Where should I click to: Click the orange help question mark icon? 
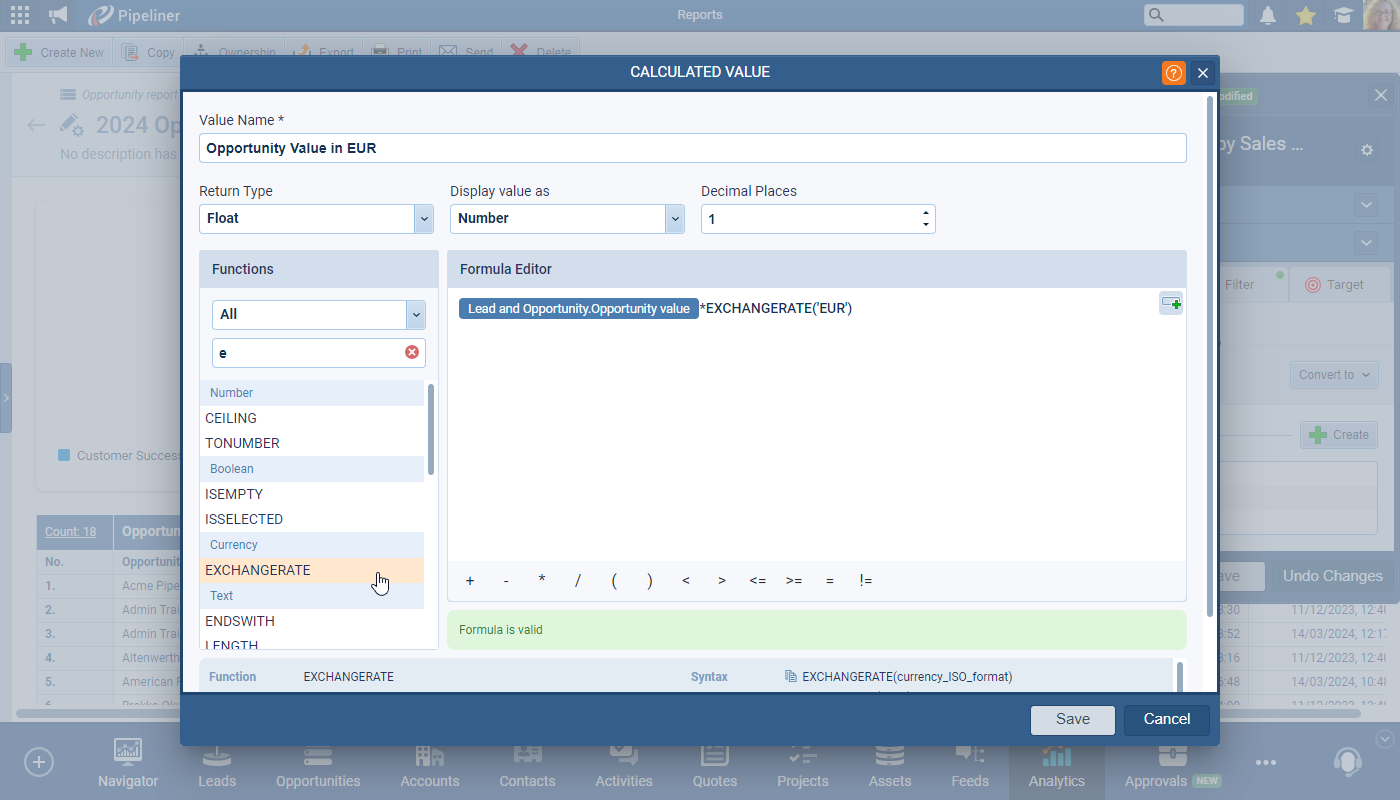pos(1173,73)
